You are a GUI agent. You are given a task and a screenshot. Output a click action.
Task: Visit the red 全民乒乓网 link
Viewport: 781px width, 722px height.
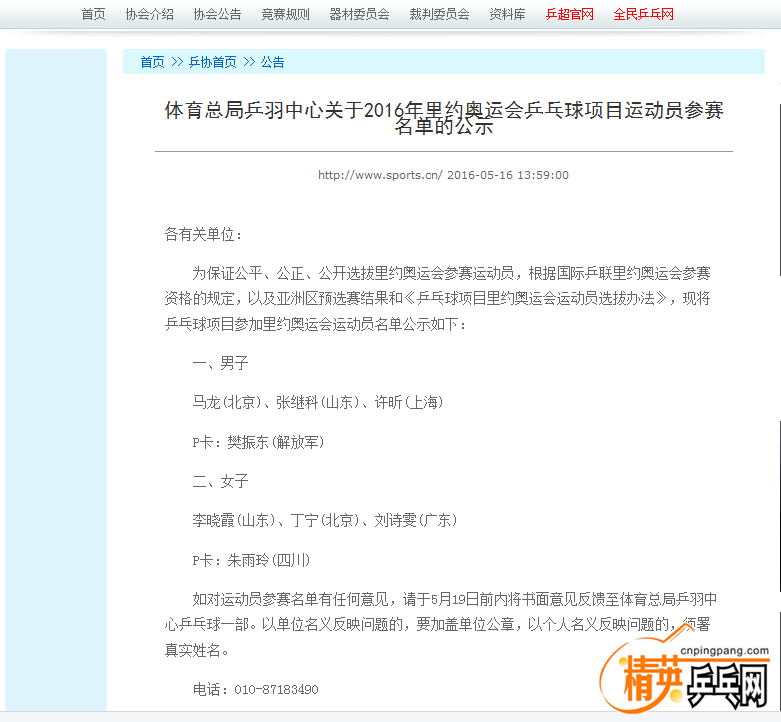tap(644, 14)
